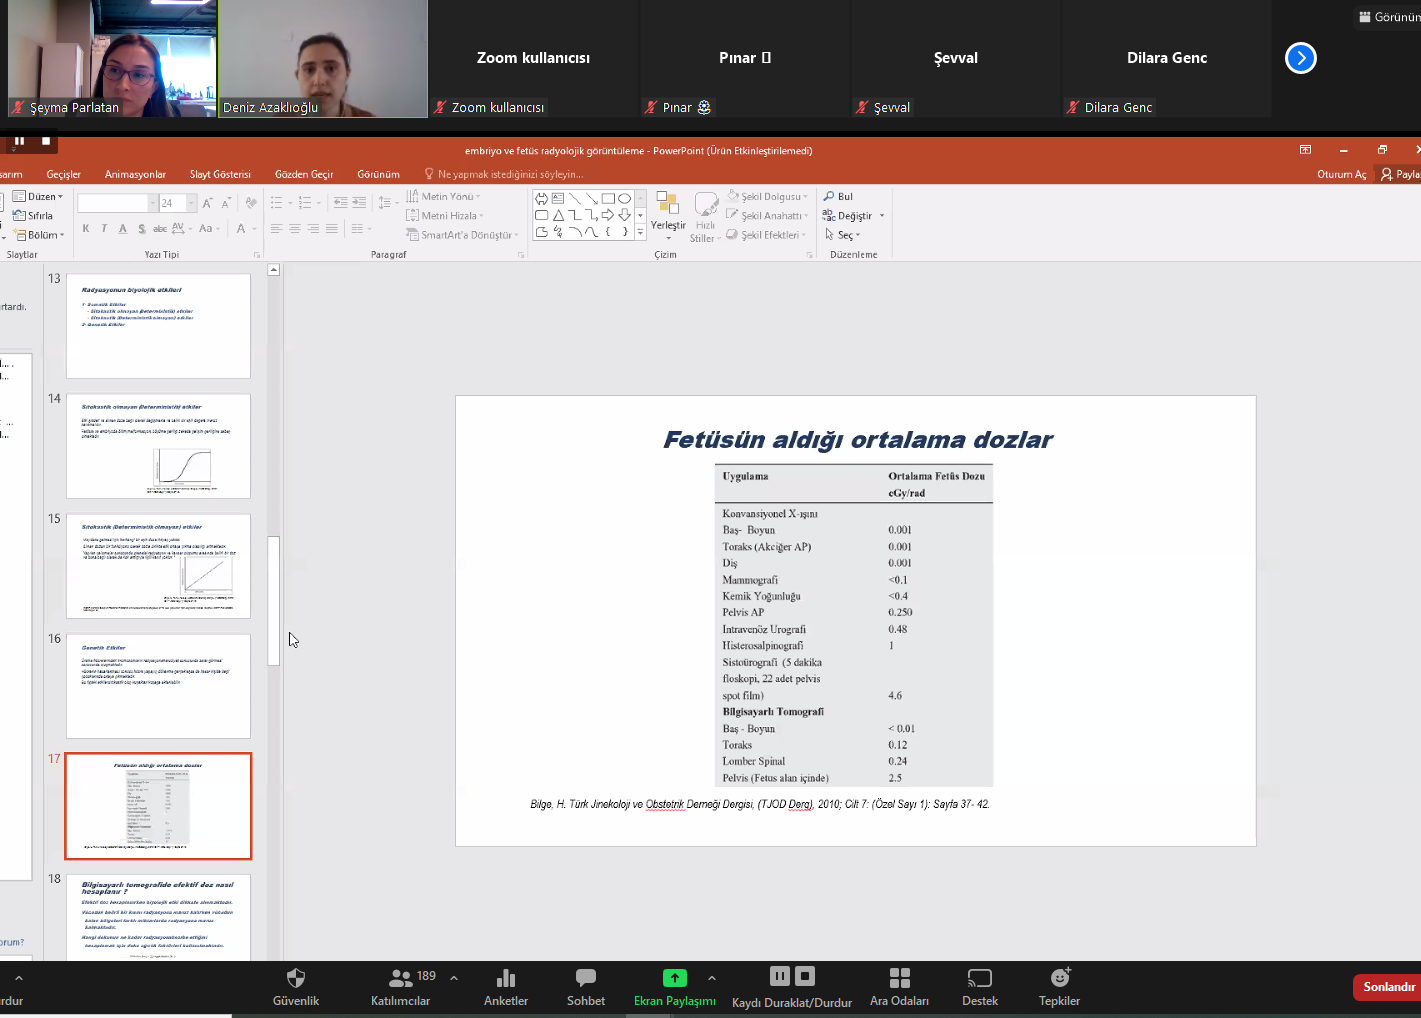Expand the font size dropdown
The width and height of the screenshot is (1421, 1018).
click(x=191, y=203)
